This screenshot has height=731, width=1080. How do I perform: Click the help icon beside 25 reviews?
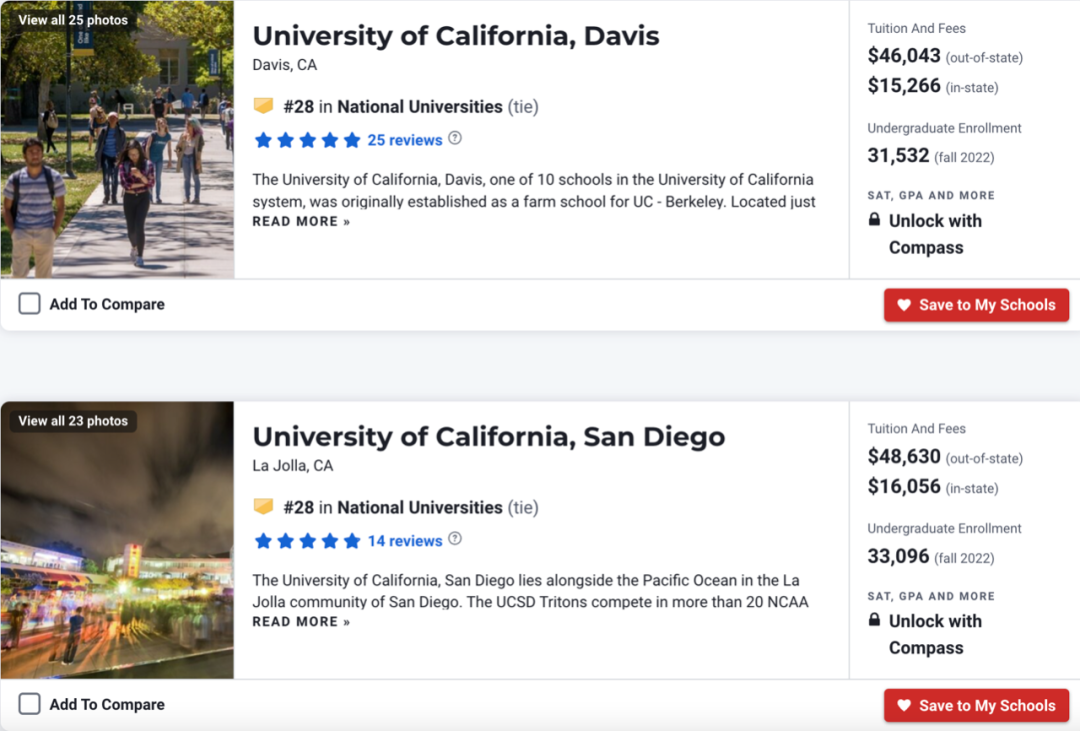(x=455, y=139)
